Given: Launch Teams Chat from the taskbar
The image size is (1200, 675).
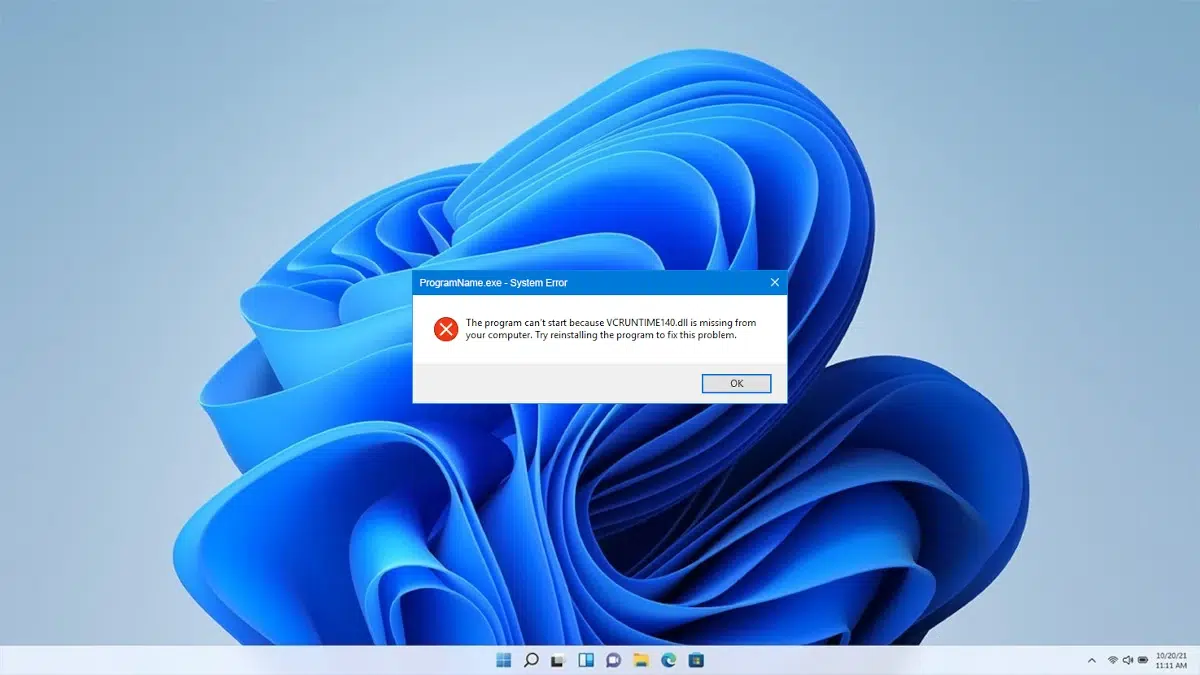Looking at the screenshot, I should click(x=612, y=660).
